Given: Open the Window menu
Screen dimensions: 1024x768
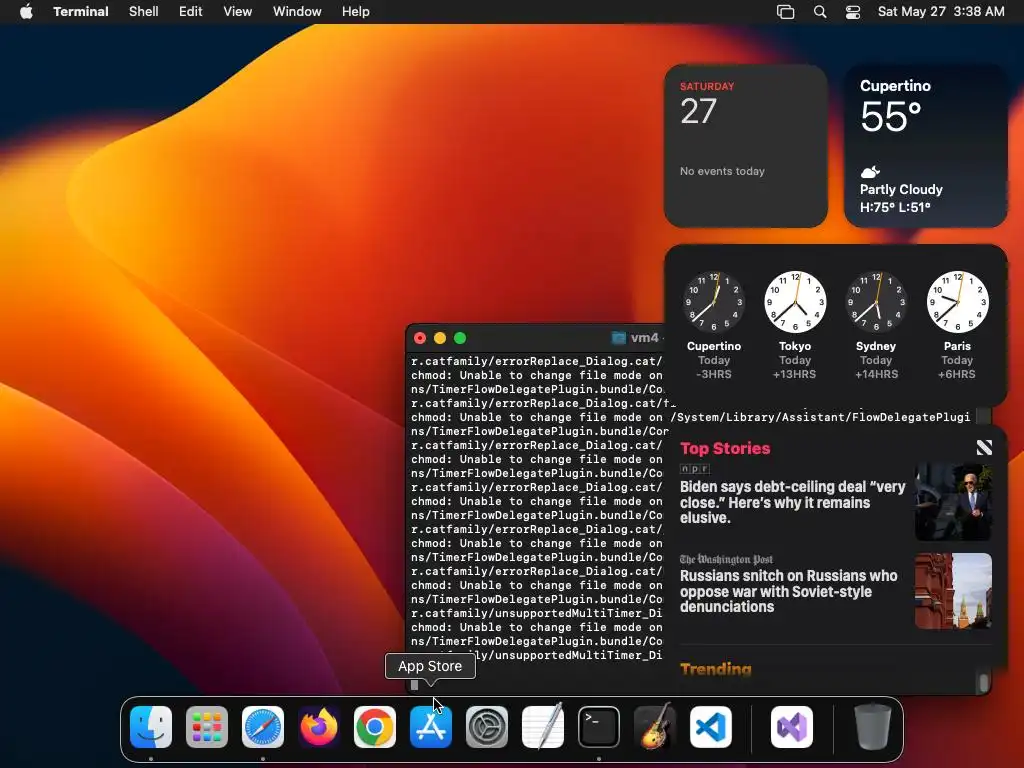Looking at the screenshot, I should [x=297, y=11].
